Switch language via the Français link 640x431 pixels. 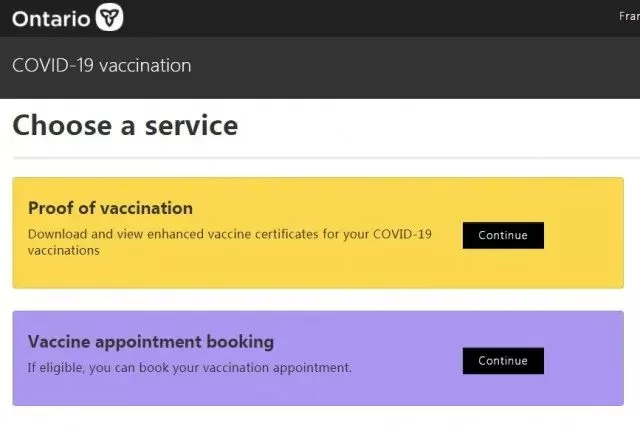(629, 16)
